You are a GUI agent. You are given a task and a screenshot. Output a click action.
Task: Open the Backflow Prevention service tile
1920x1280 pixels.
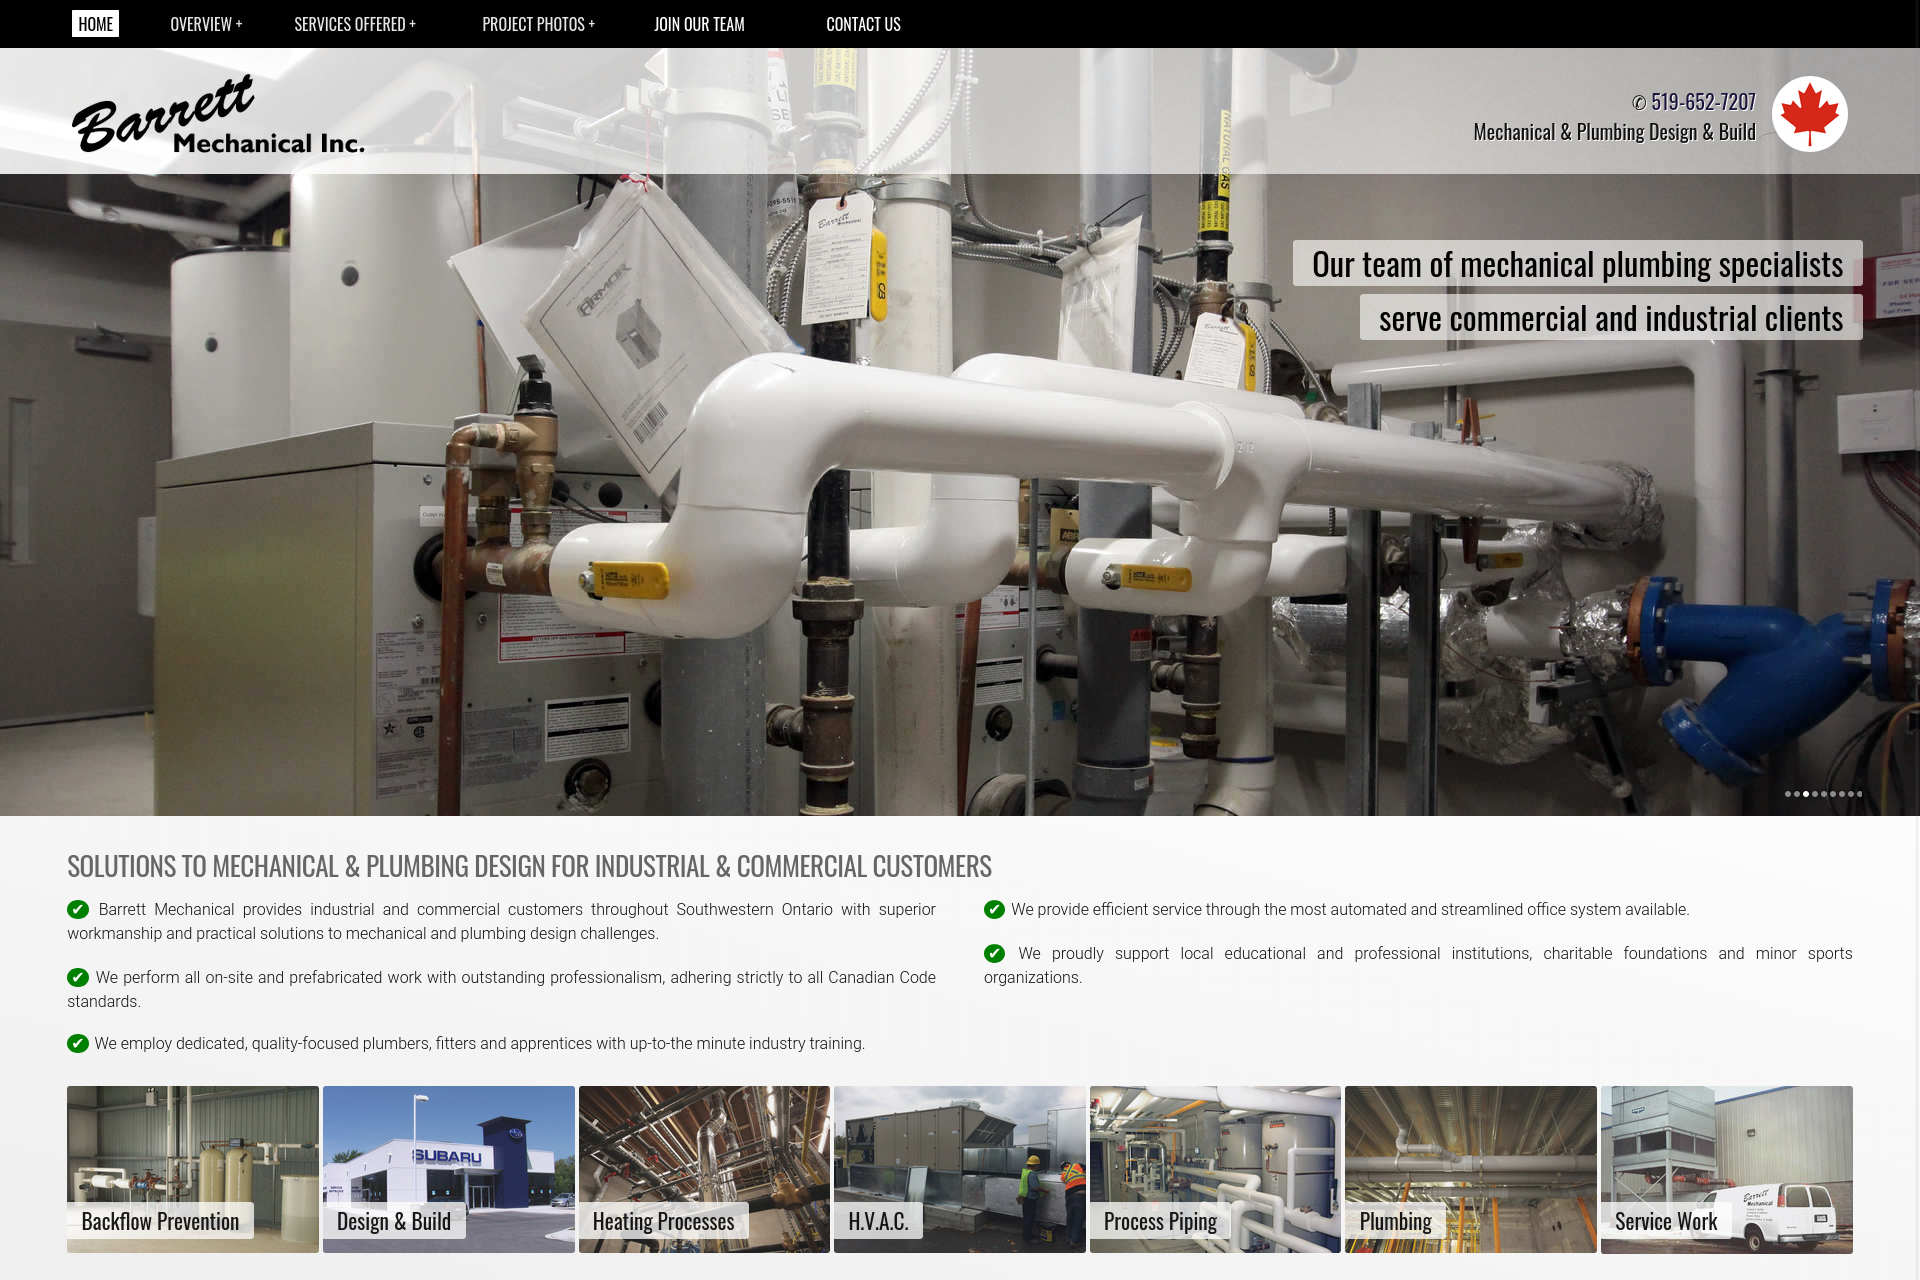click(x=192, y=1168)
